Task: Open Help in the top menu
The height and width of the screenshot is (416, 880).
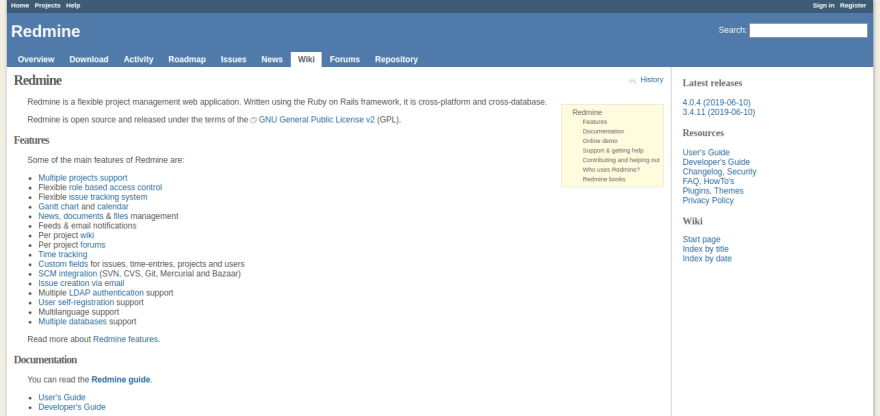Action: [x=73, y=5]
